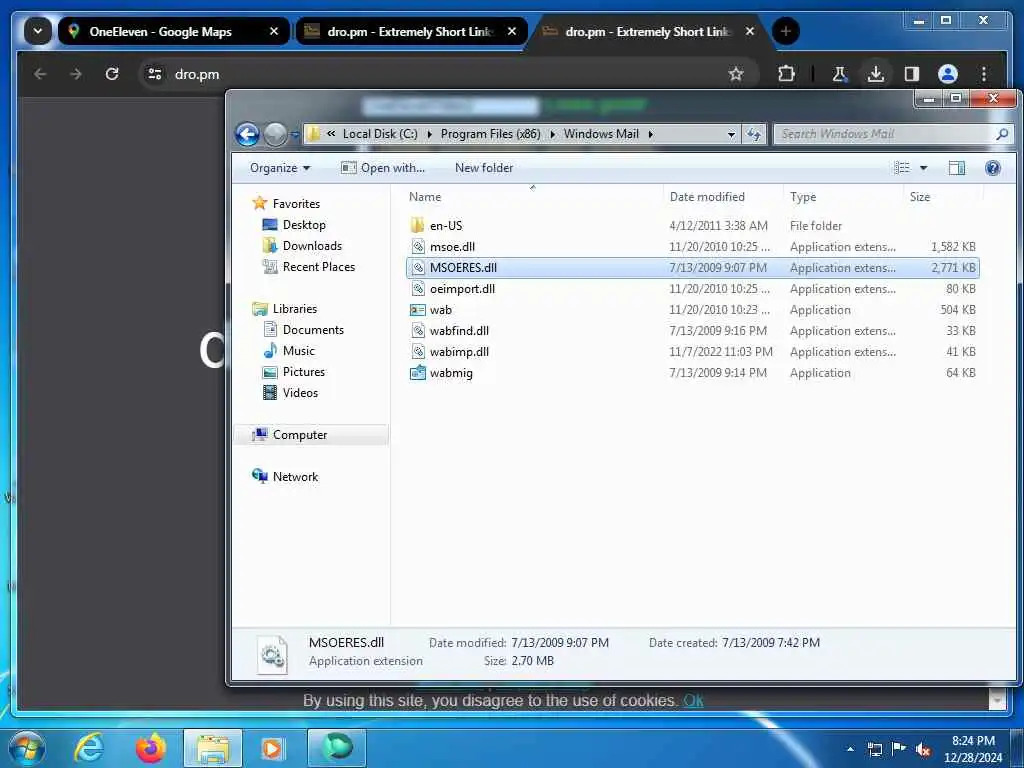Open Videos library
The image size is (1024, 768).
[x=290, y=392]
